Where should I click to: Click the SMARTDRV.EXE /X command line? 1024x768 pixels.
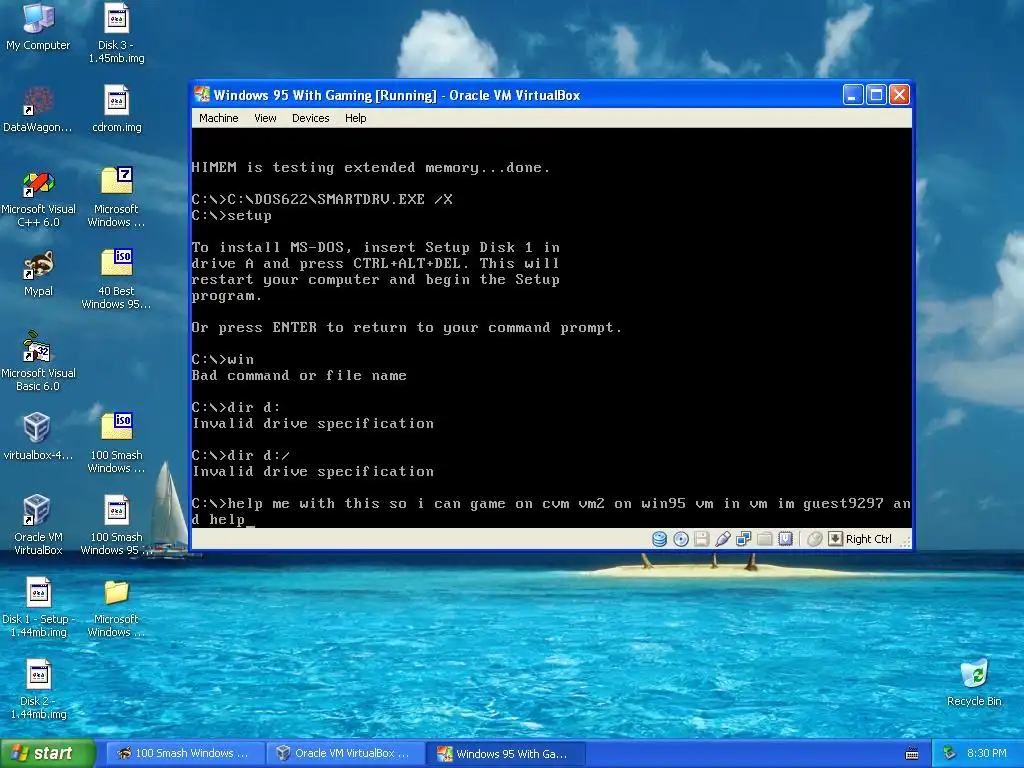(322, 200)
